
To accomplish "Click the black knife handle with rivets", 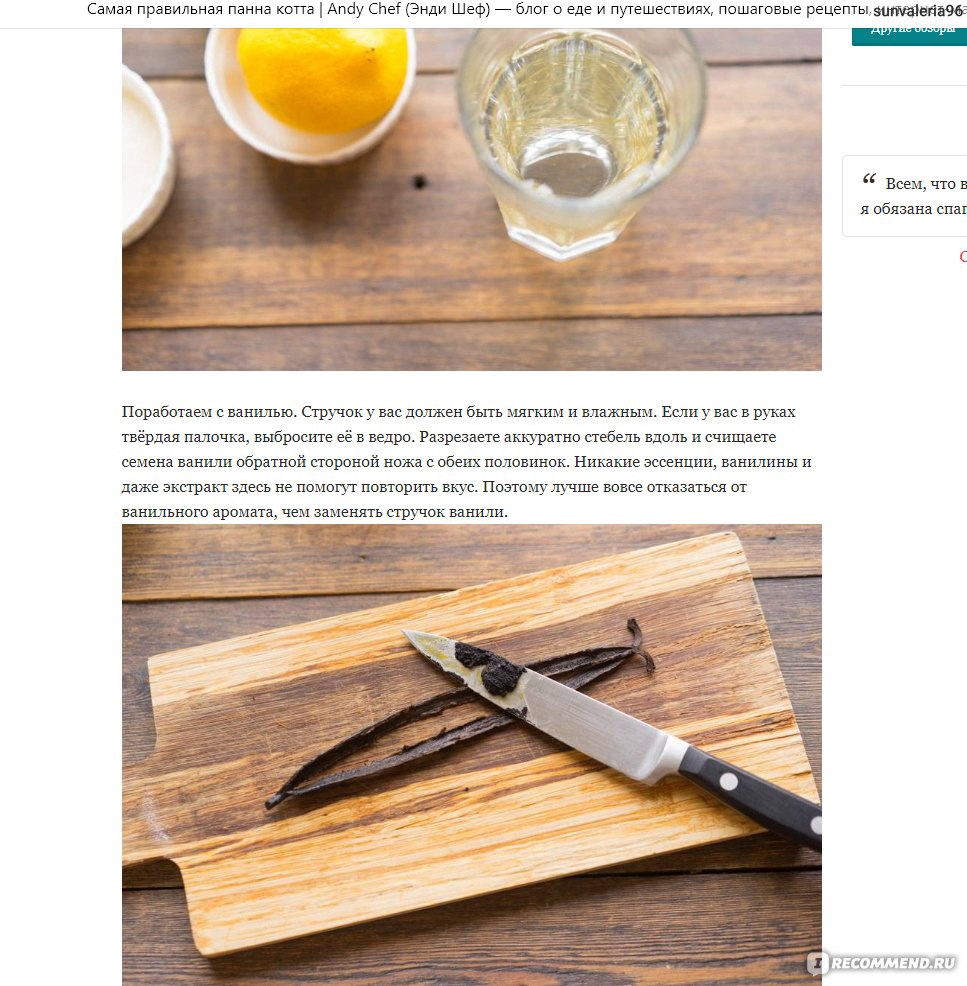I will (x=752, y=795).
